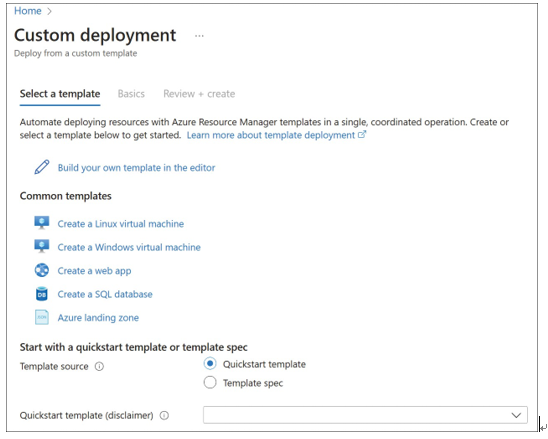Click the SQL database cylinder icon

point(42,294)
